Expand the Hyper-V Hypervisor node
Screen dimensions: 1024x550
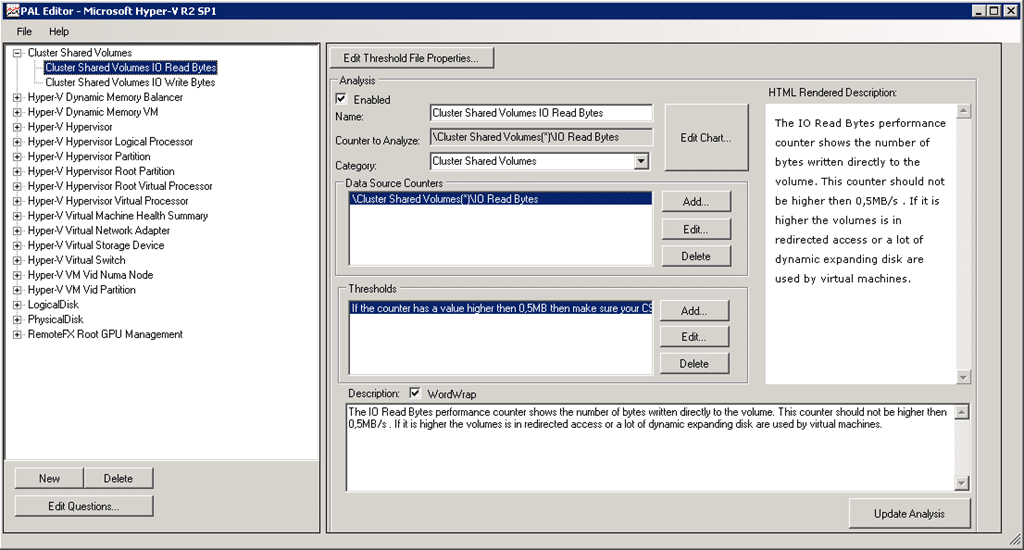[18, 127]
